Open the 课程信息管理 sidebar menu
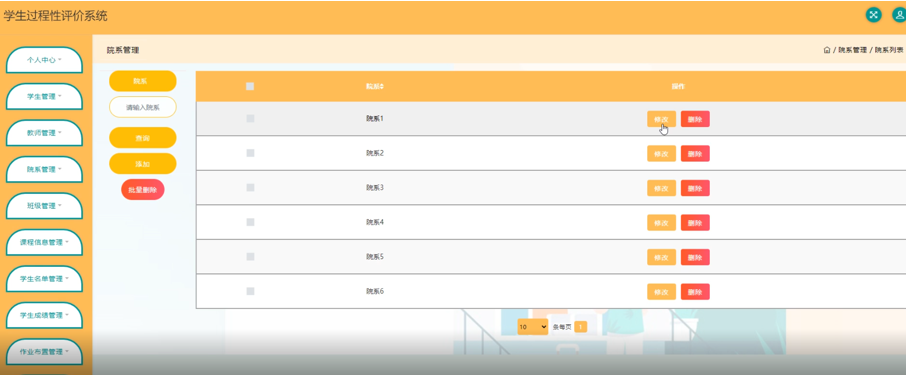 tap(44, 242)
